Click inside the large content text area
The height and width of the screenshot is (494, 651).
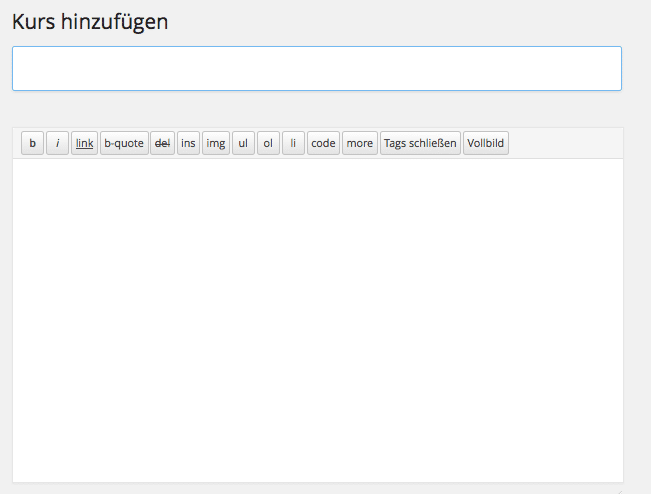click(316, 320)
